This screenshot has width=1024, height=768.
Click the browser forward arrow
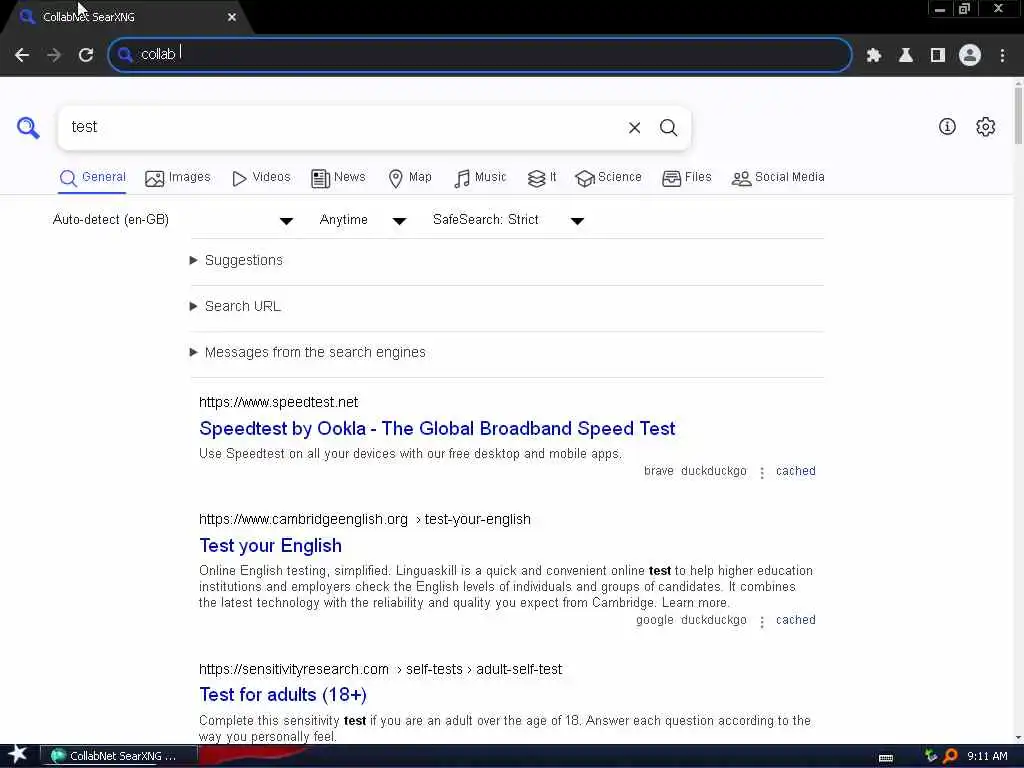54,55
